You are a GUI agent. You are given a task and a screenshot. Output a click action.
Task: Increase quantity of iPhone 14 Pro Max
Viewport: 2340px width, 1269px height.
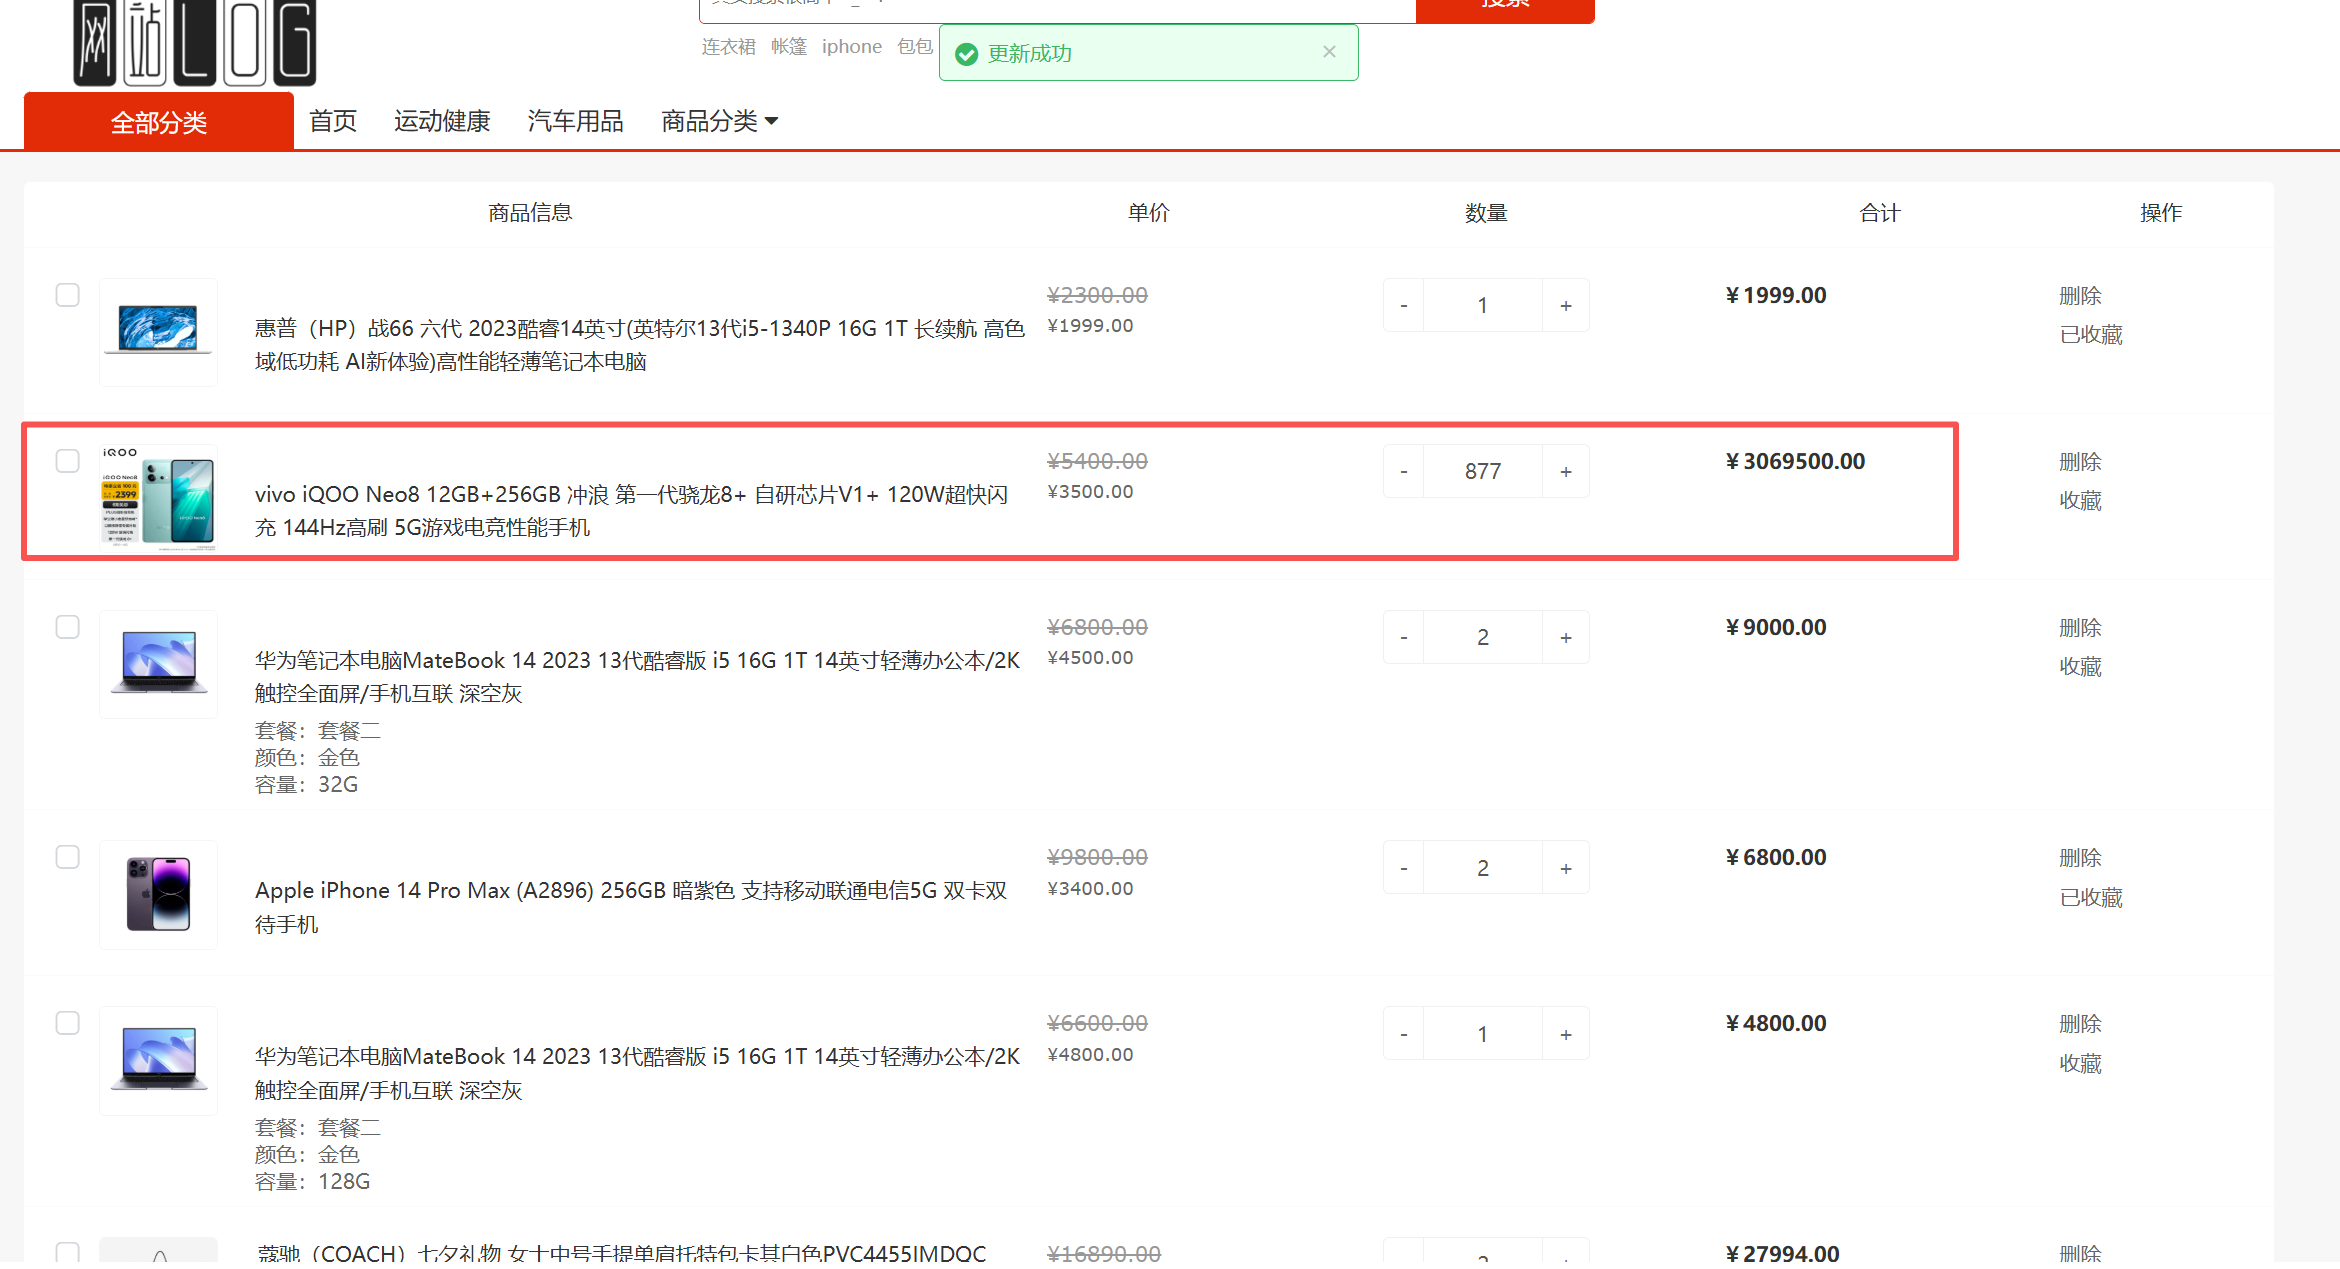[1566, 868]
